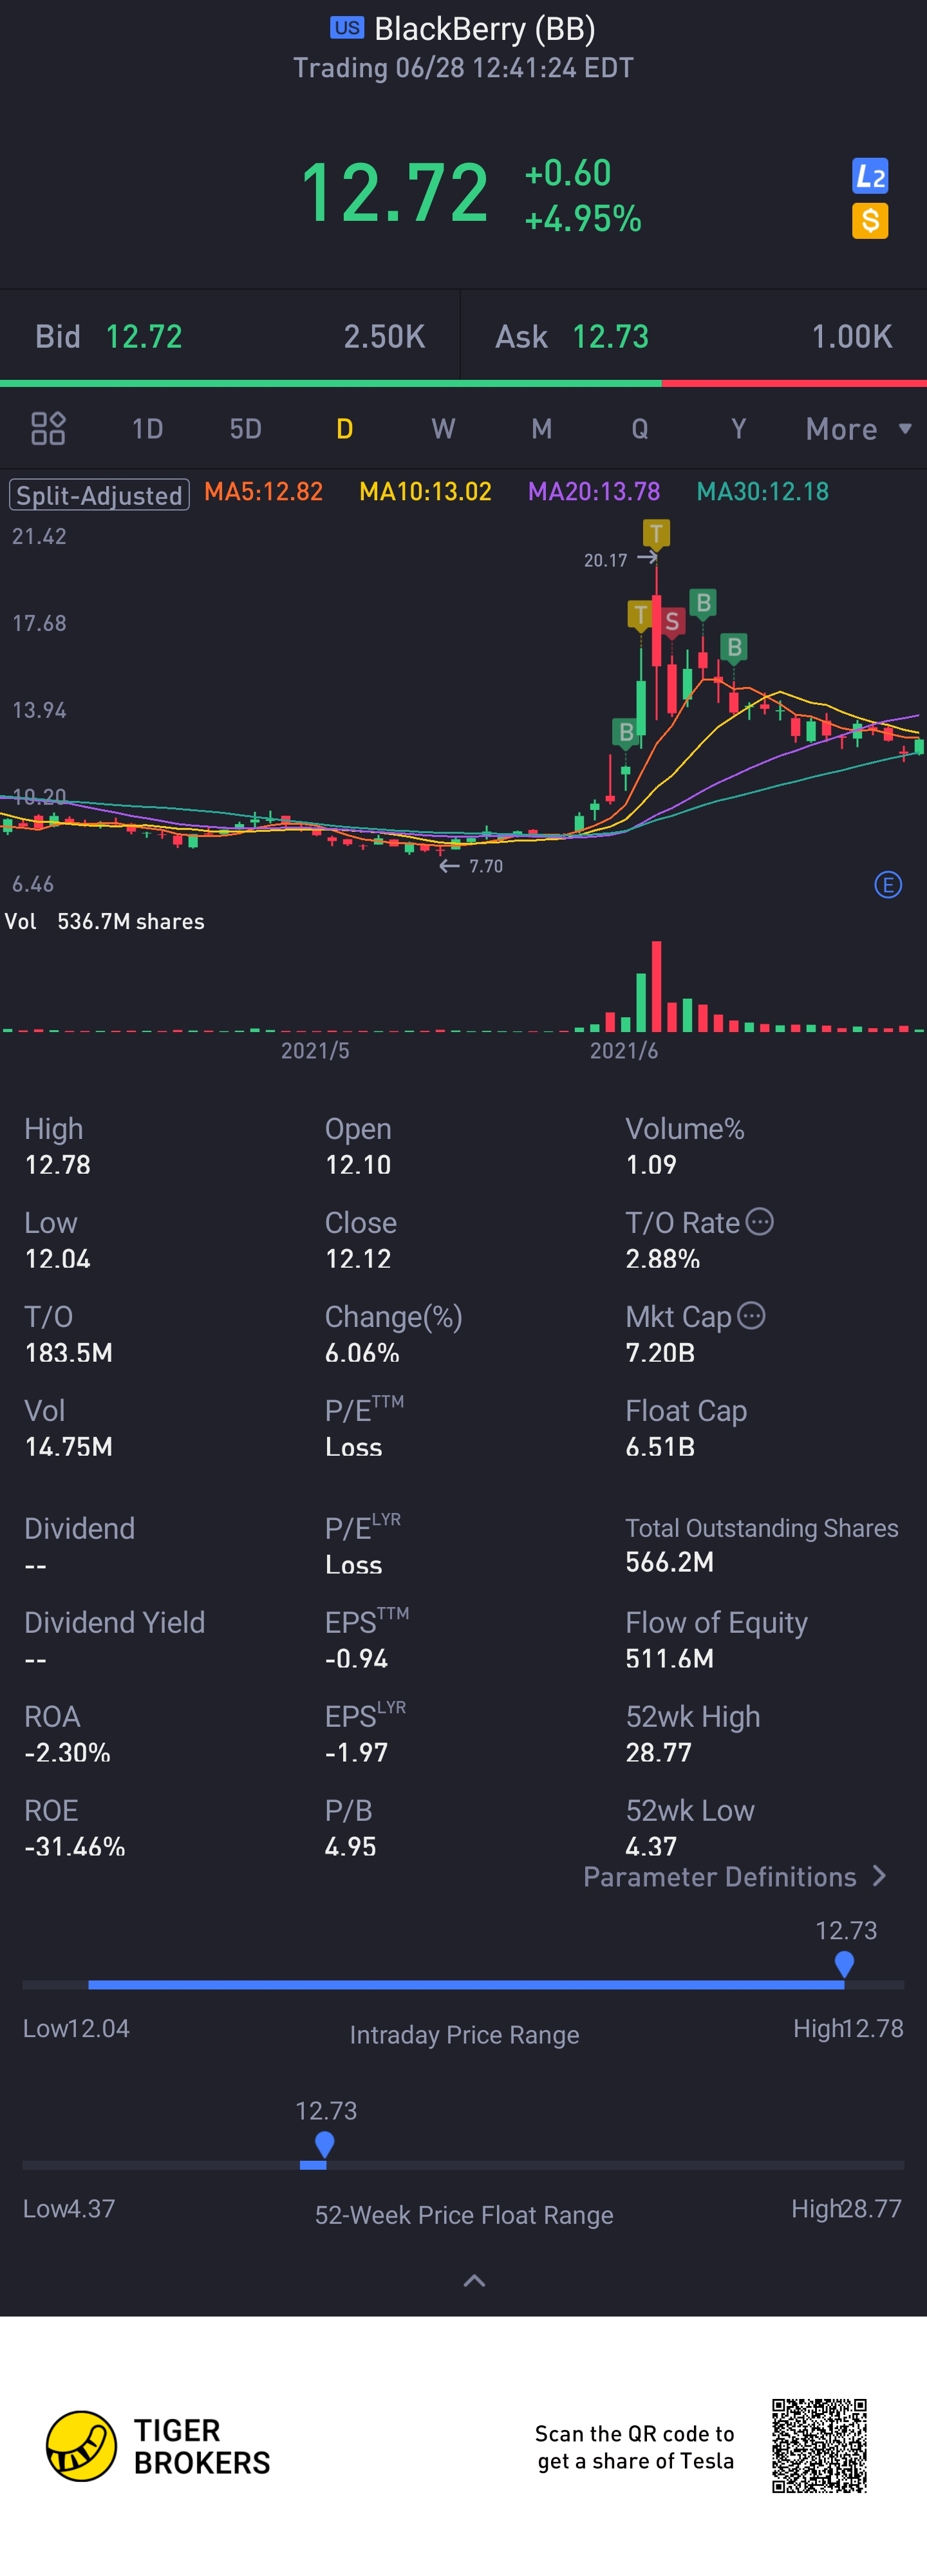Tap the Tesla share QR code
The height and width of the screenshot is (2576, 927).
pyautogui.click(x=819, y=2446)
